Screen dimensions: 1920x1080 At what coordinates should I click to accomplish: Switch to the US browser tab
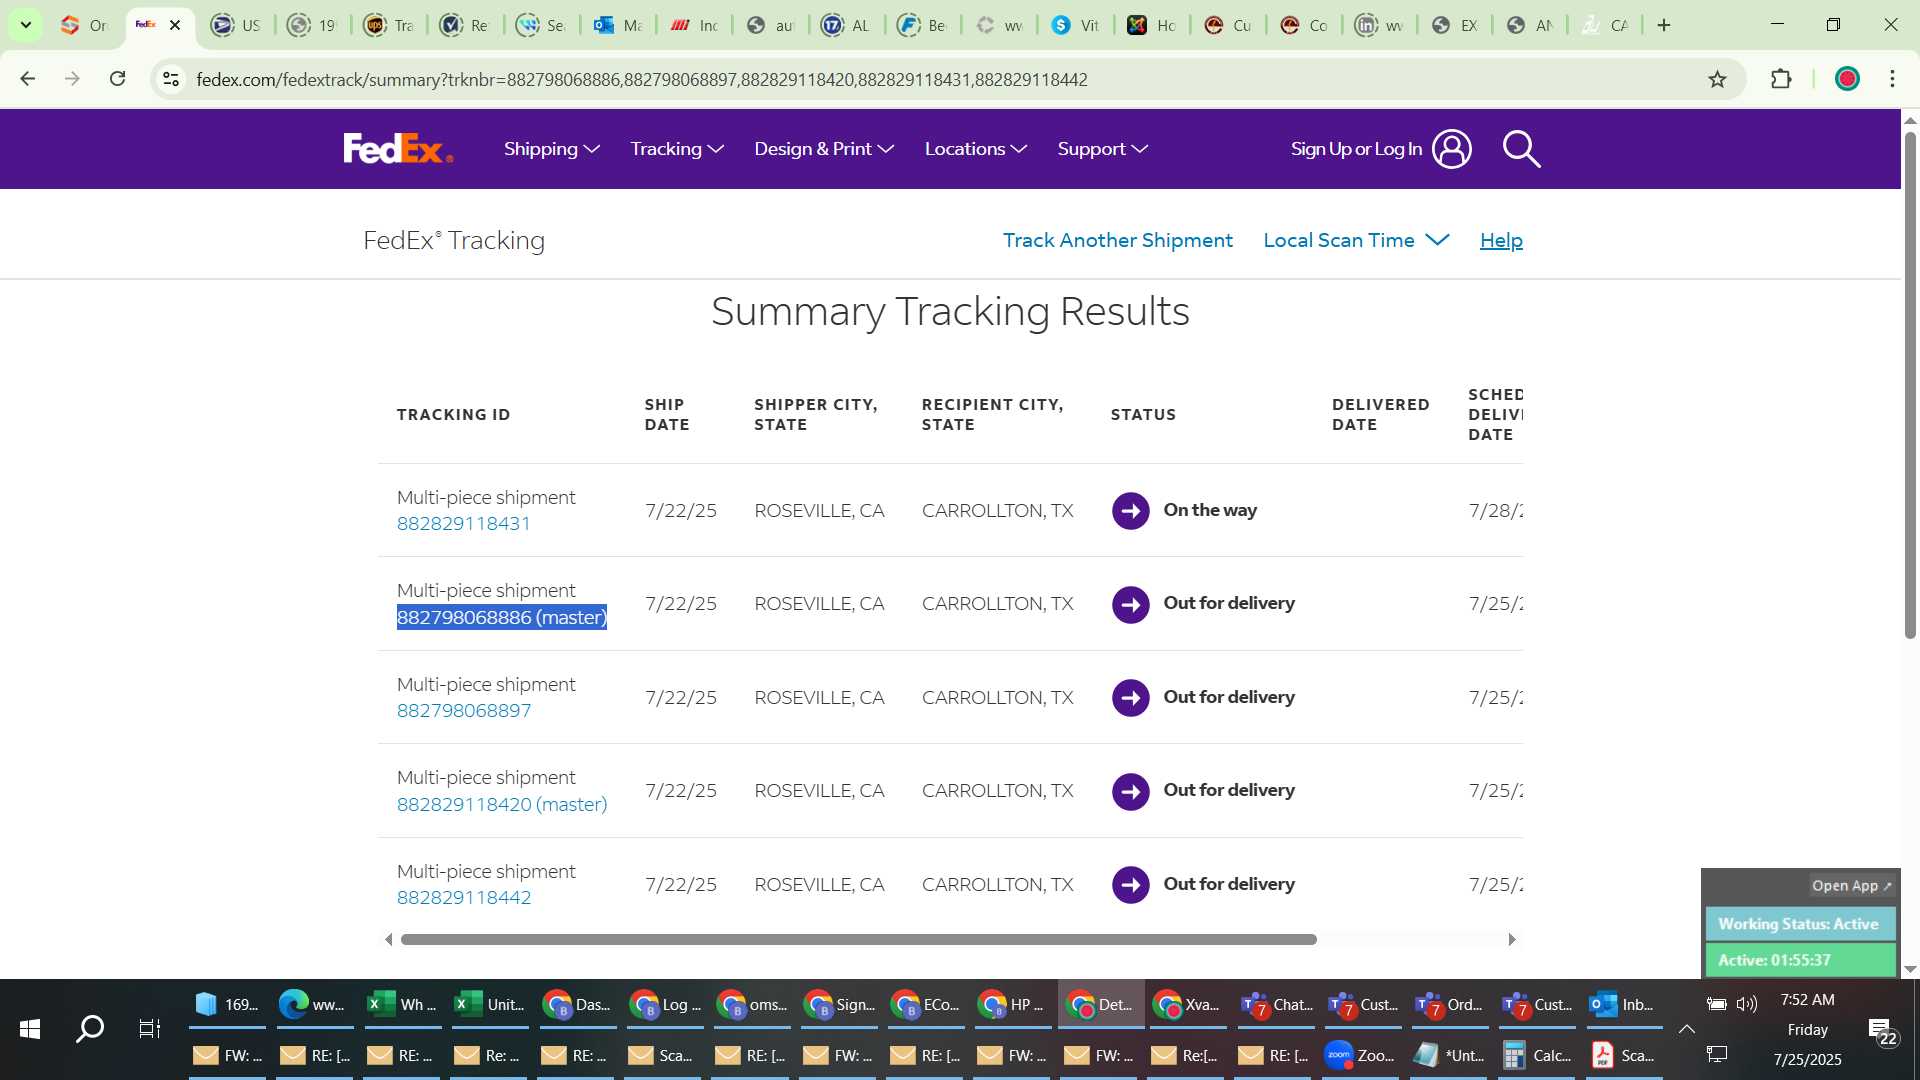pyautogui.click(x=236, y=25)
